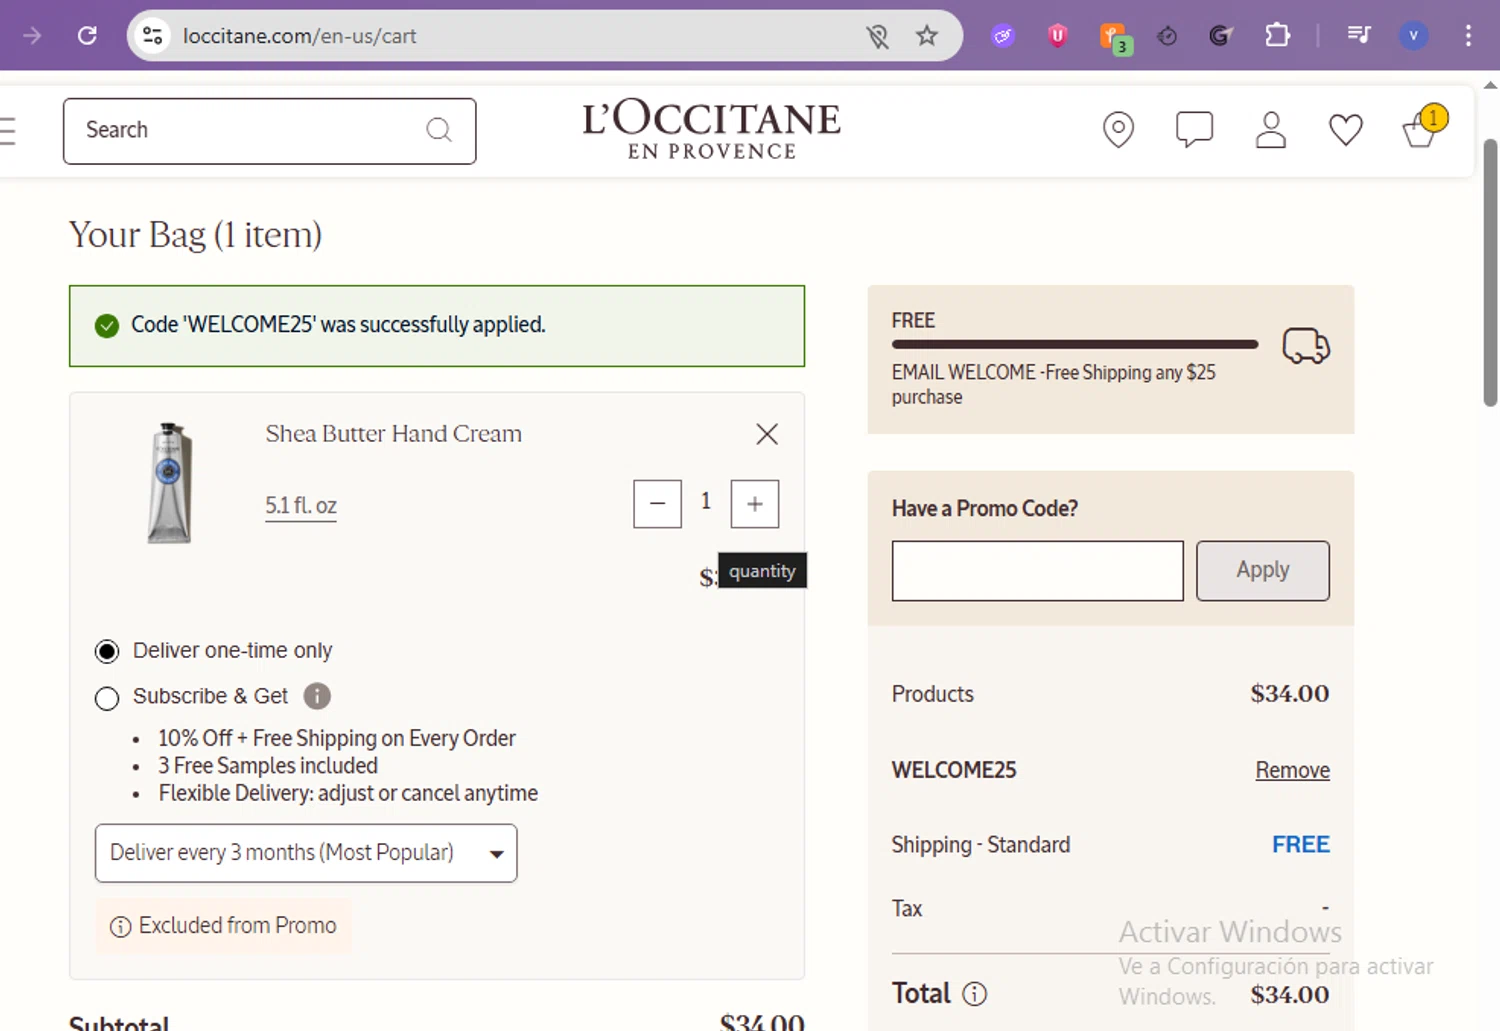Click the dark circular clock extension icon
This screenshot has height=1031, width=1500.
(x=1167, y=37)
